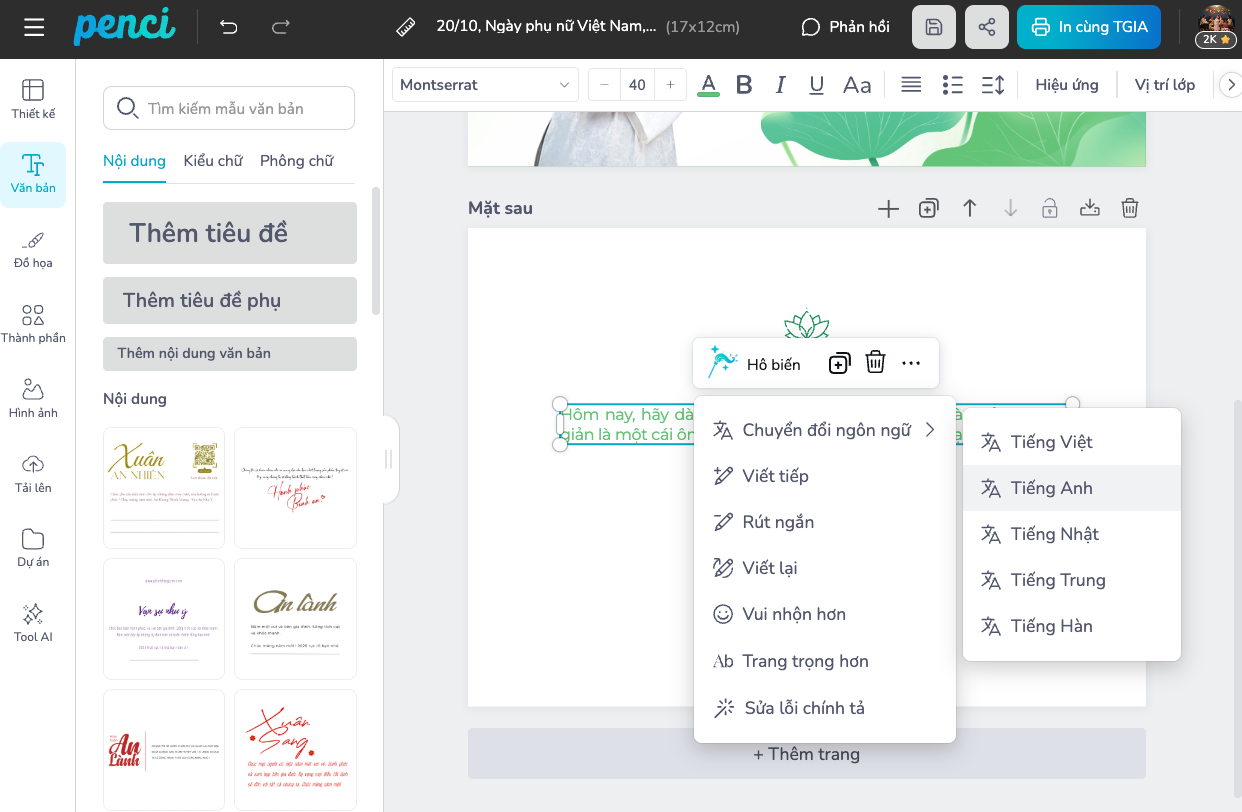This screenshot has height=812, width=1242.
Task: Open the Montserrat font dropdown
Action: 485,85
